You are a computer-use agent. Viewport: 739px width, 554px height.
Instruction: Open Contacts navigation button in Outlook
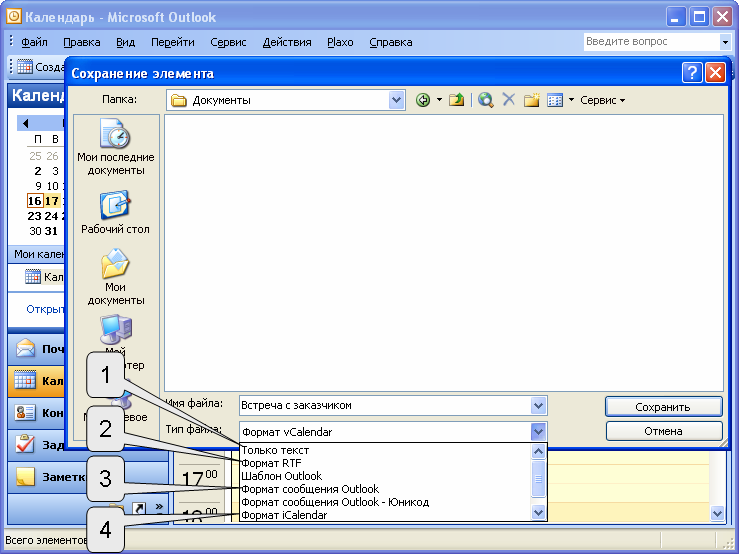pyautogui.click(x=36, y=413)
